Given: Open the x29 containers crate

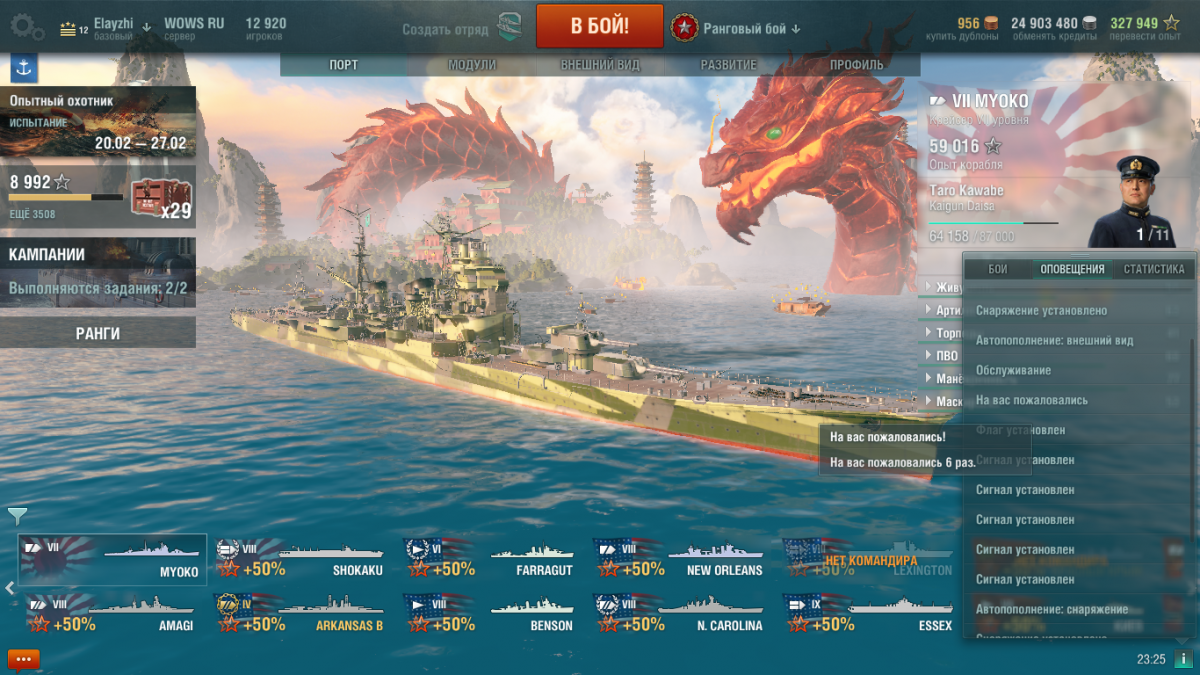Looking at the screenshot, I should click(161, 200).
